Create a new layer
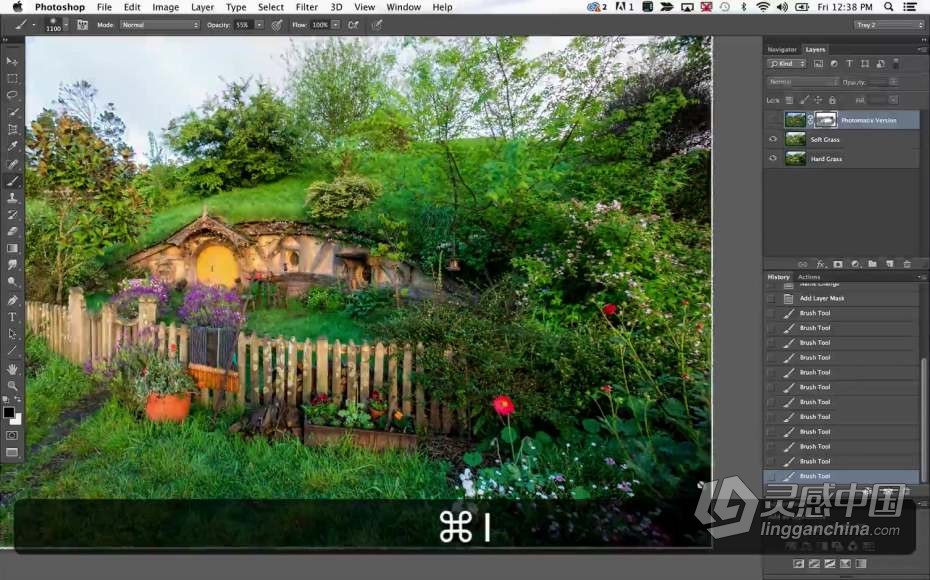 (889, 264)
